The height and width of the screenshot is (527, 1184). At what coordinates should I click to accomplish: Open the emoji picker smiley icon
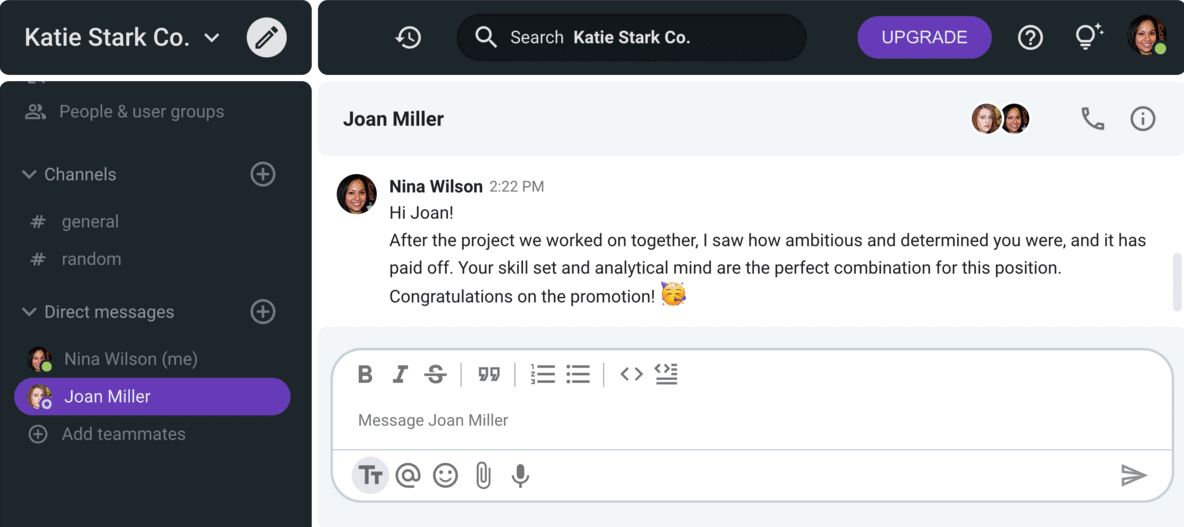pos(446,475)
